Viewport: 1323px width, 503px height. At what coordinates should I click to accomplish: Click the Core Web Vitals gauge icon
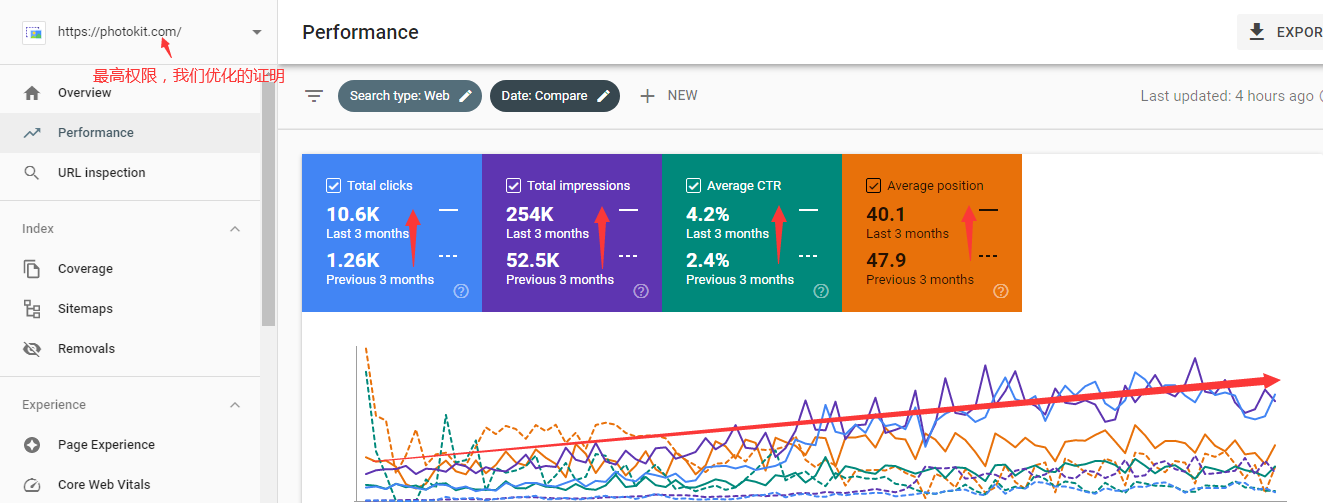pos(32,485)
